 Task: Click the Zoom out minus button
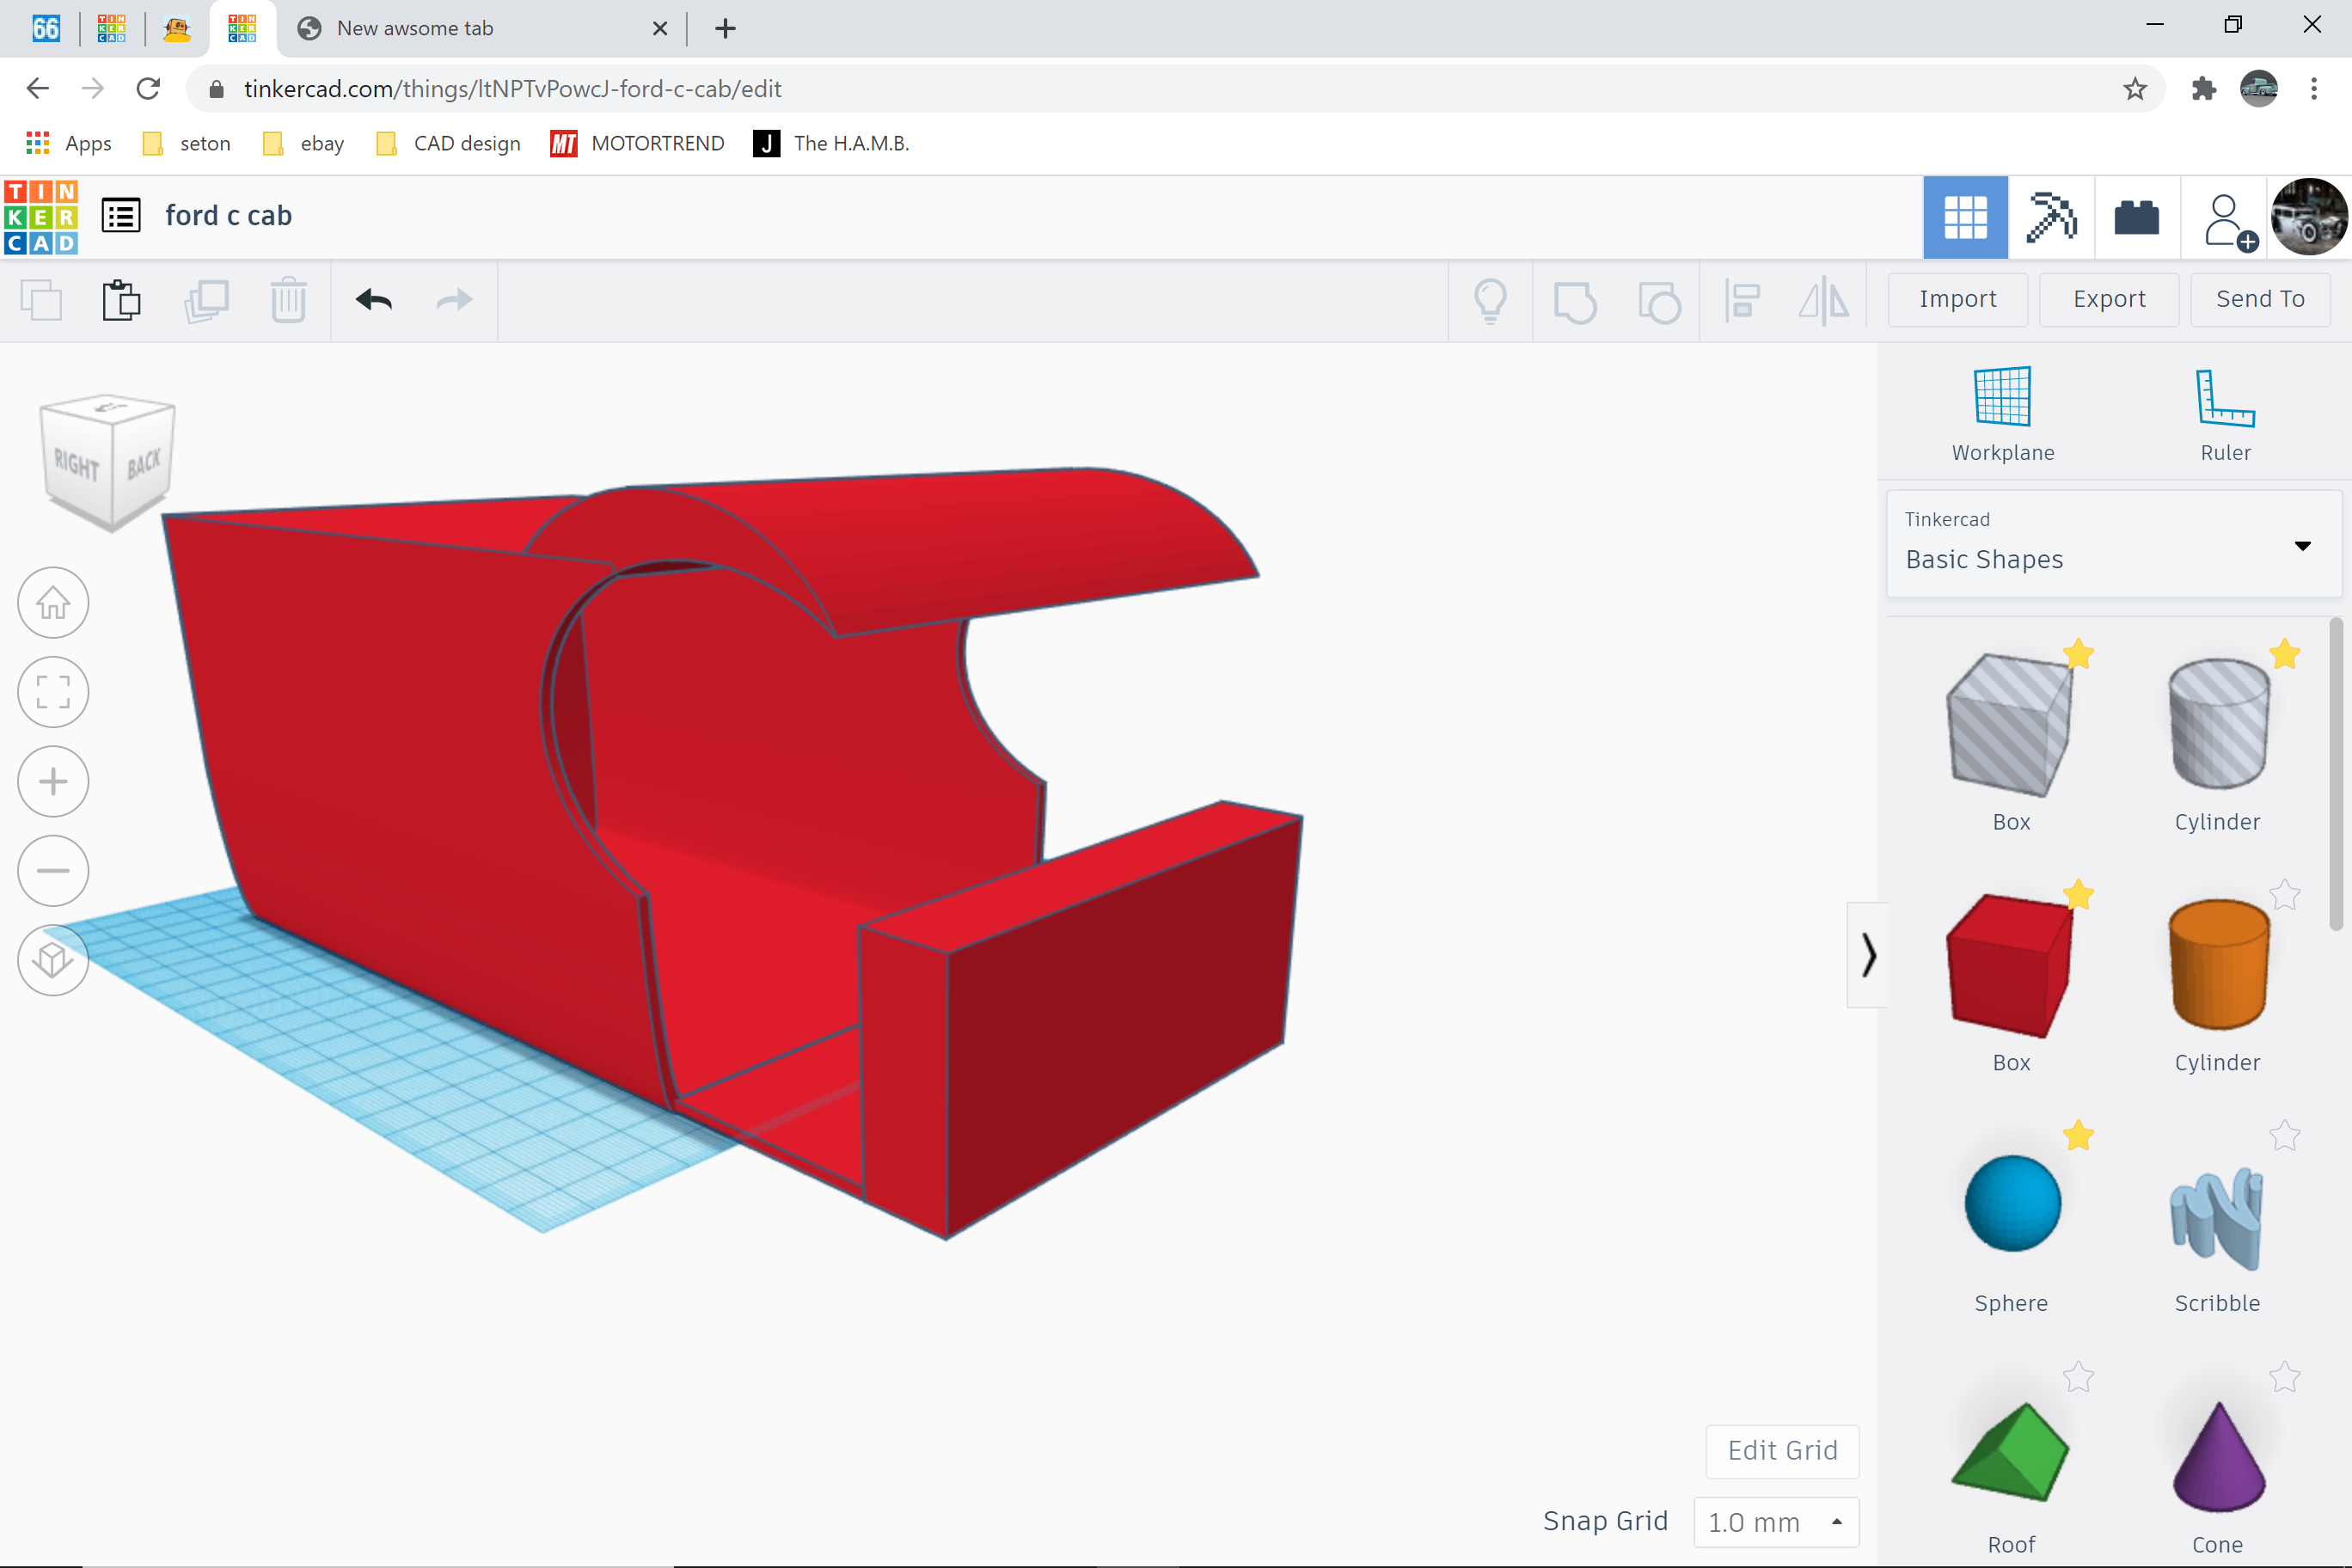(53, 871)
